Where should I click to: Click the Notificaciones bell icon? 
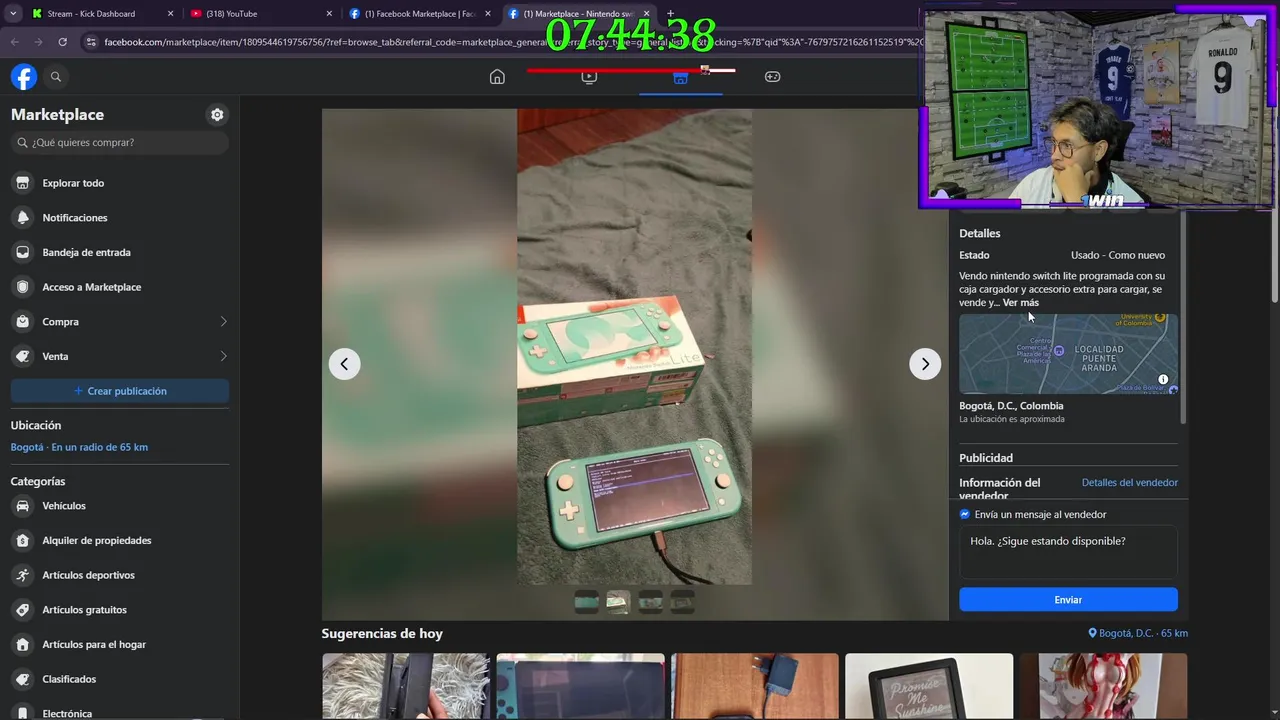(23, 218)
